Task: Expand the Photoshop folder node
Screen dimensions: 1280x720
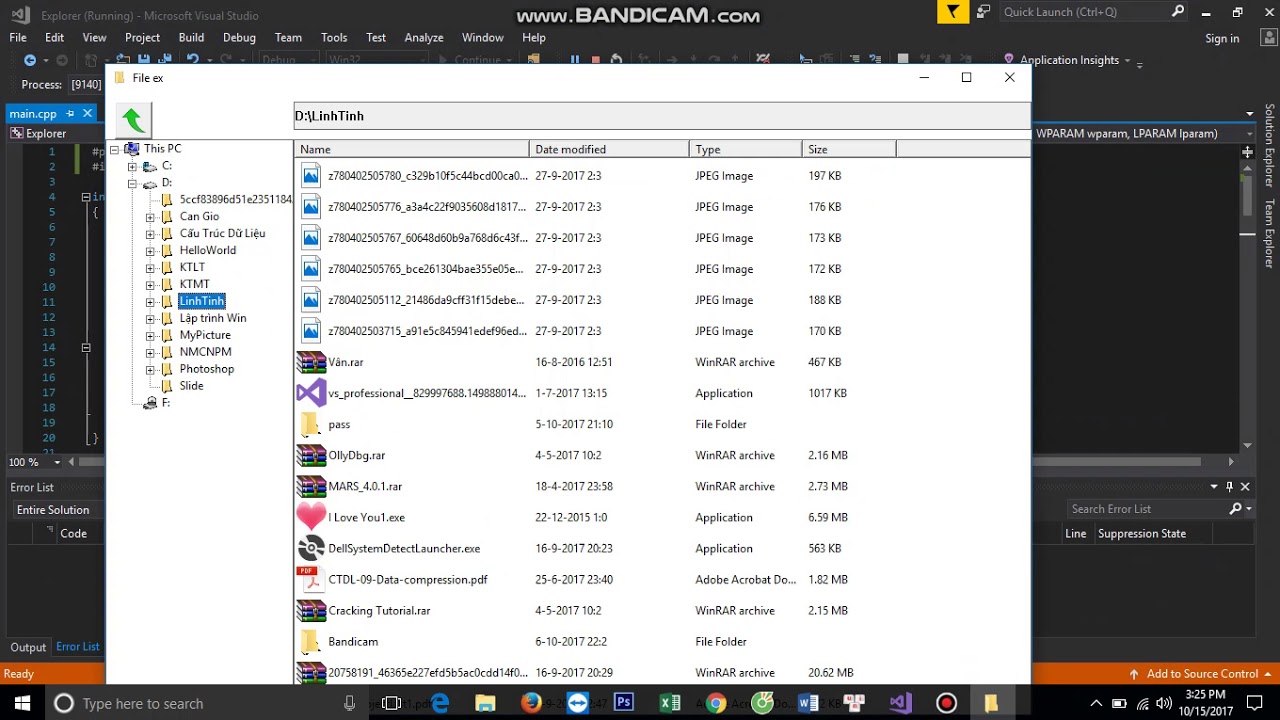Action: click(150, 370)
